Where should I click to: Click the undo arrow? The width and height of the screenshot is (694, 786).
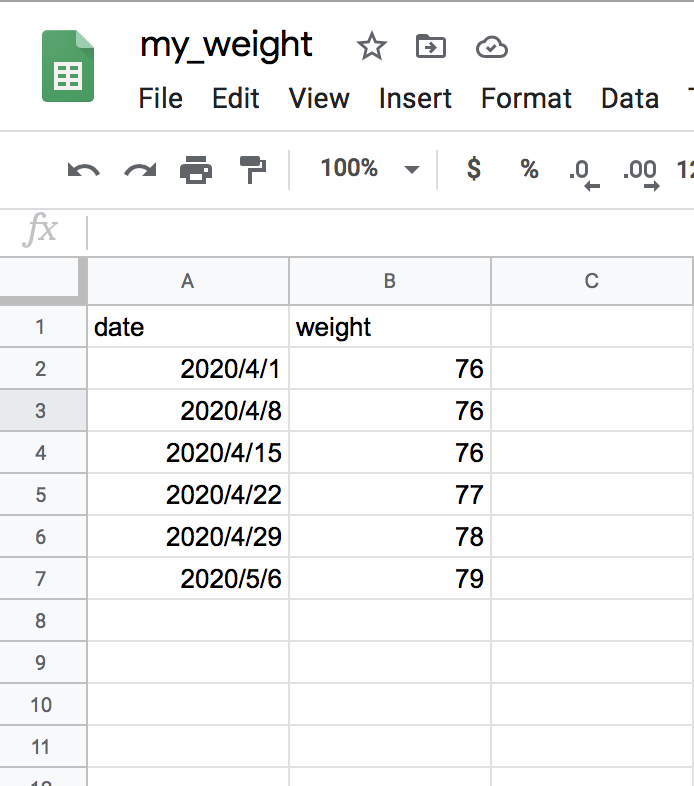(x=84, y=170)
